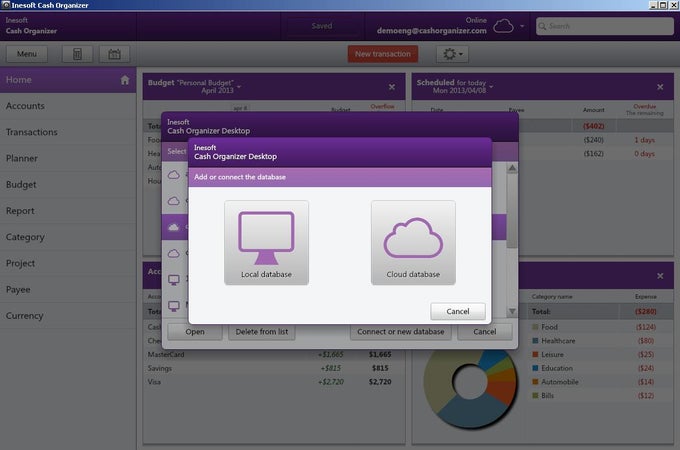The image size is (680, 450).
Task: Click the ($240) scheduled amount
Action: tap(593, 140)
